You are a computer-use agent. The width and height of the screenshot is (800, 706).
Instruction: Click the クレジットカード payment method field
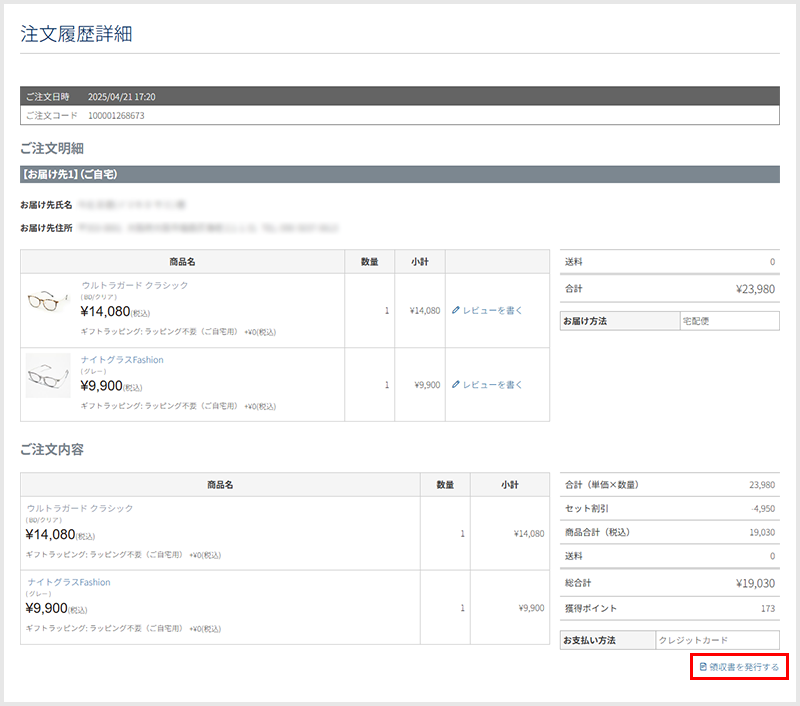coord(715,640)
